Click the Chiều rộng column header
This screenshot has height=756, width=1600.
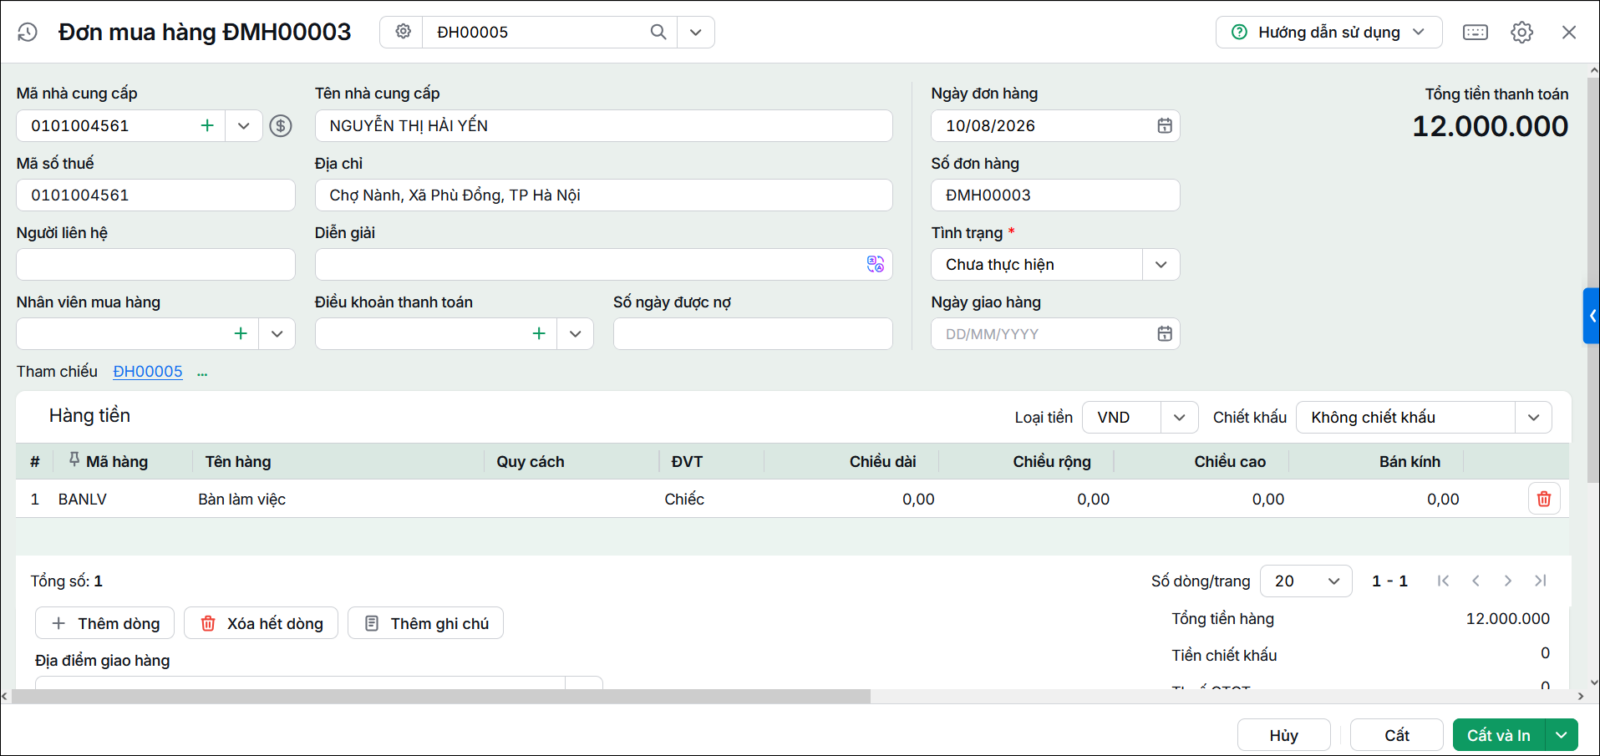[x=1052, y=462]
